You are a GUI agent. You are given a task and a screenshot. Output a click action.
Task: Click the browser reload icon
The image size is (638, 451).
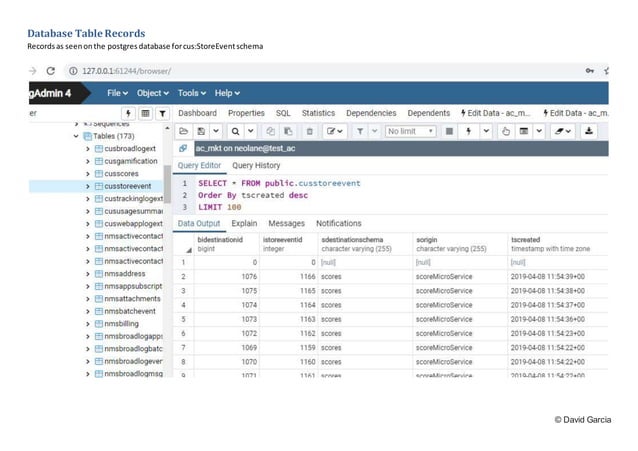pyautogui.click(x=51, y=71)
